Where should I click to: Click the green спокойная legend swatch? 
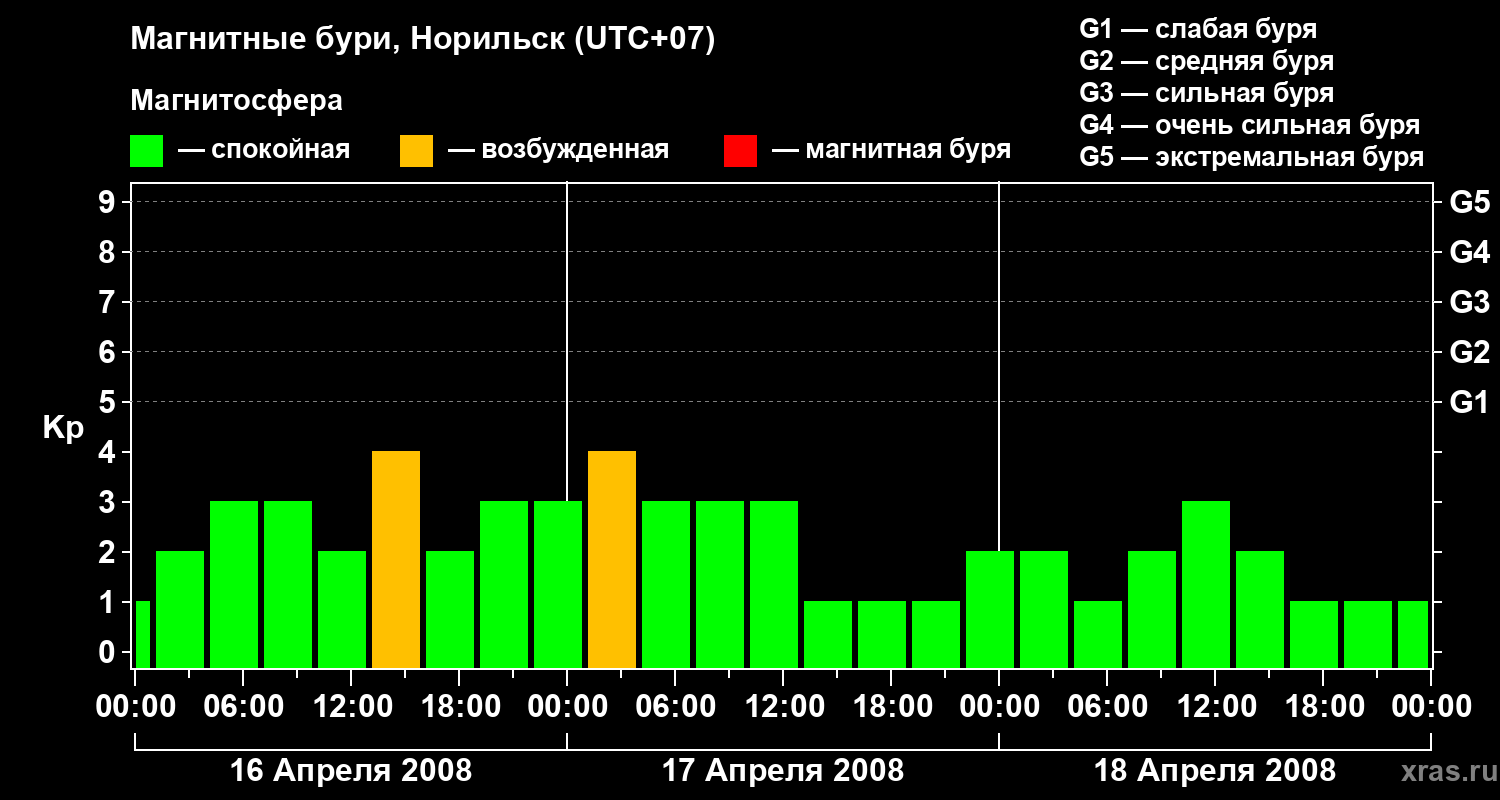147,151
